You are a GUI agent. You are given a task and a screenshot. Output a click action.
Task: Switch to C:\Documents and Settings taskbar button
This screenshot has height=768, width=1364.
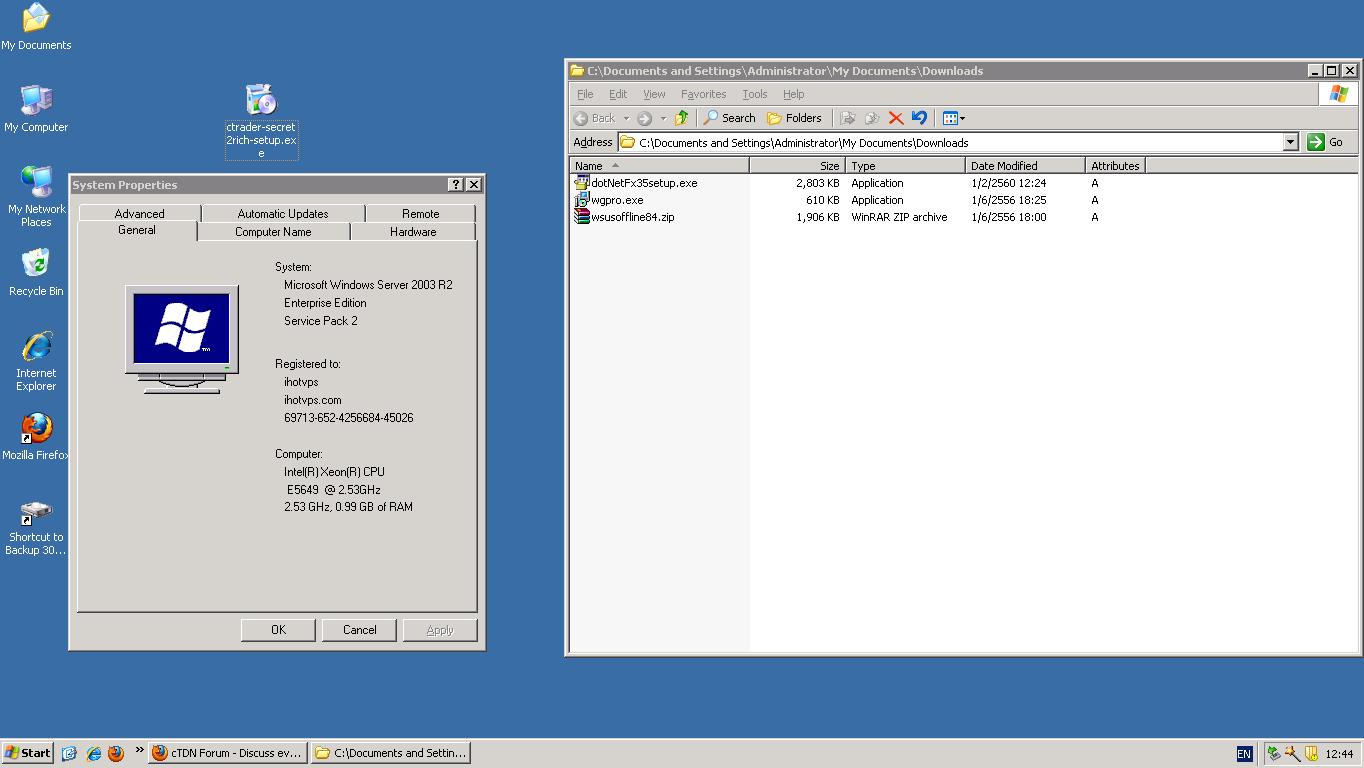tap(390, 753)
